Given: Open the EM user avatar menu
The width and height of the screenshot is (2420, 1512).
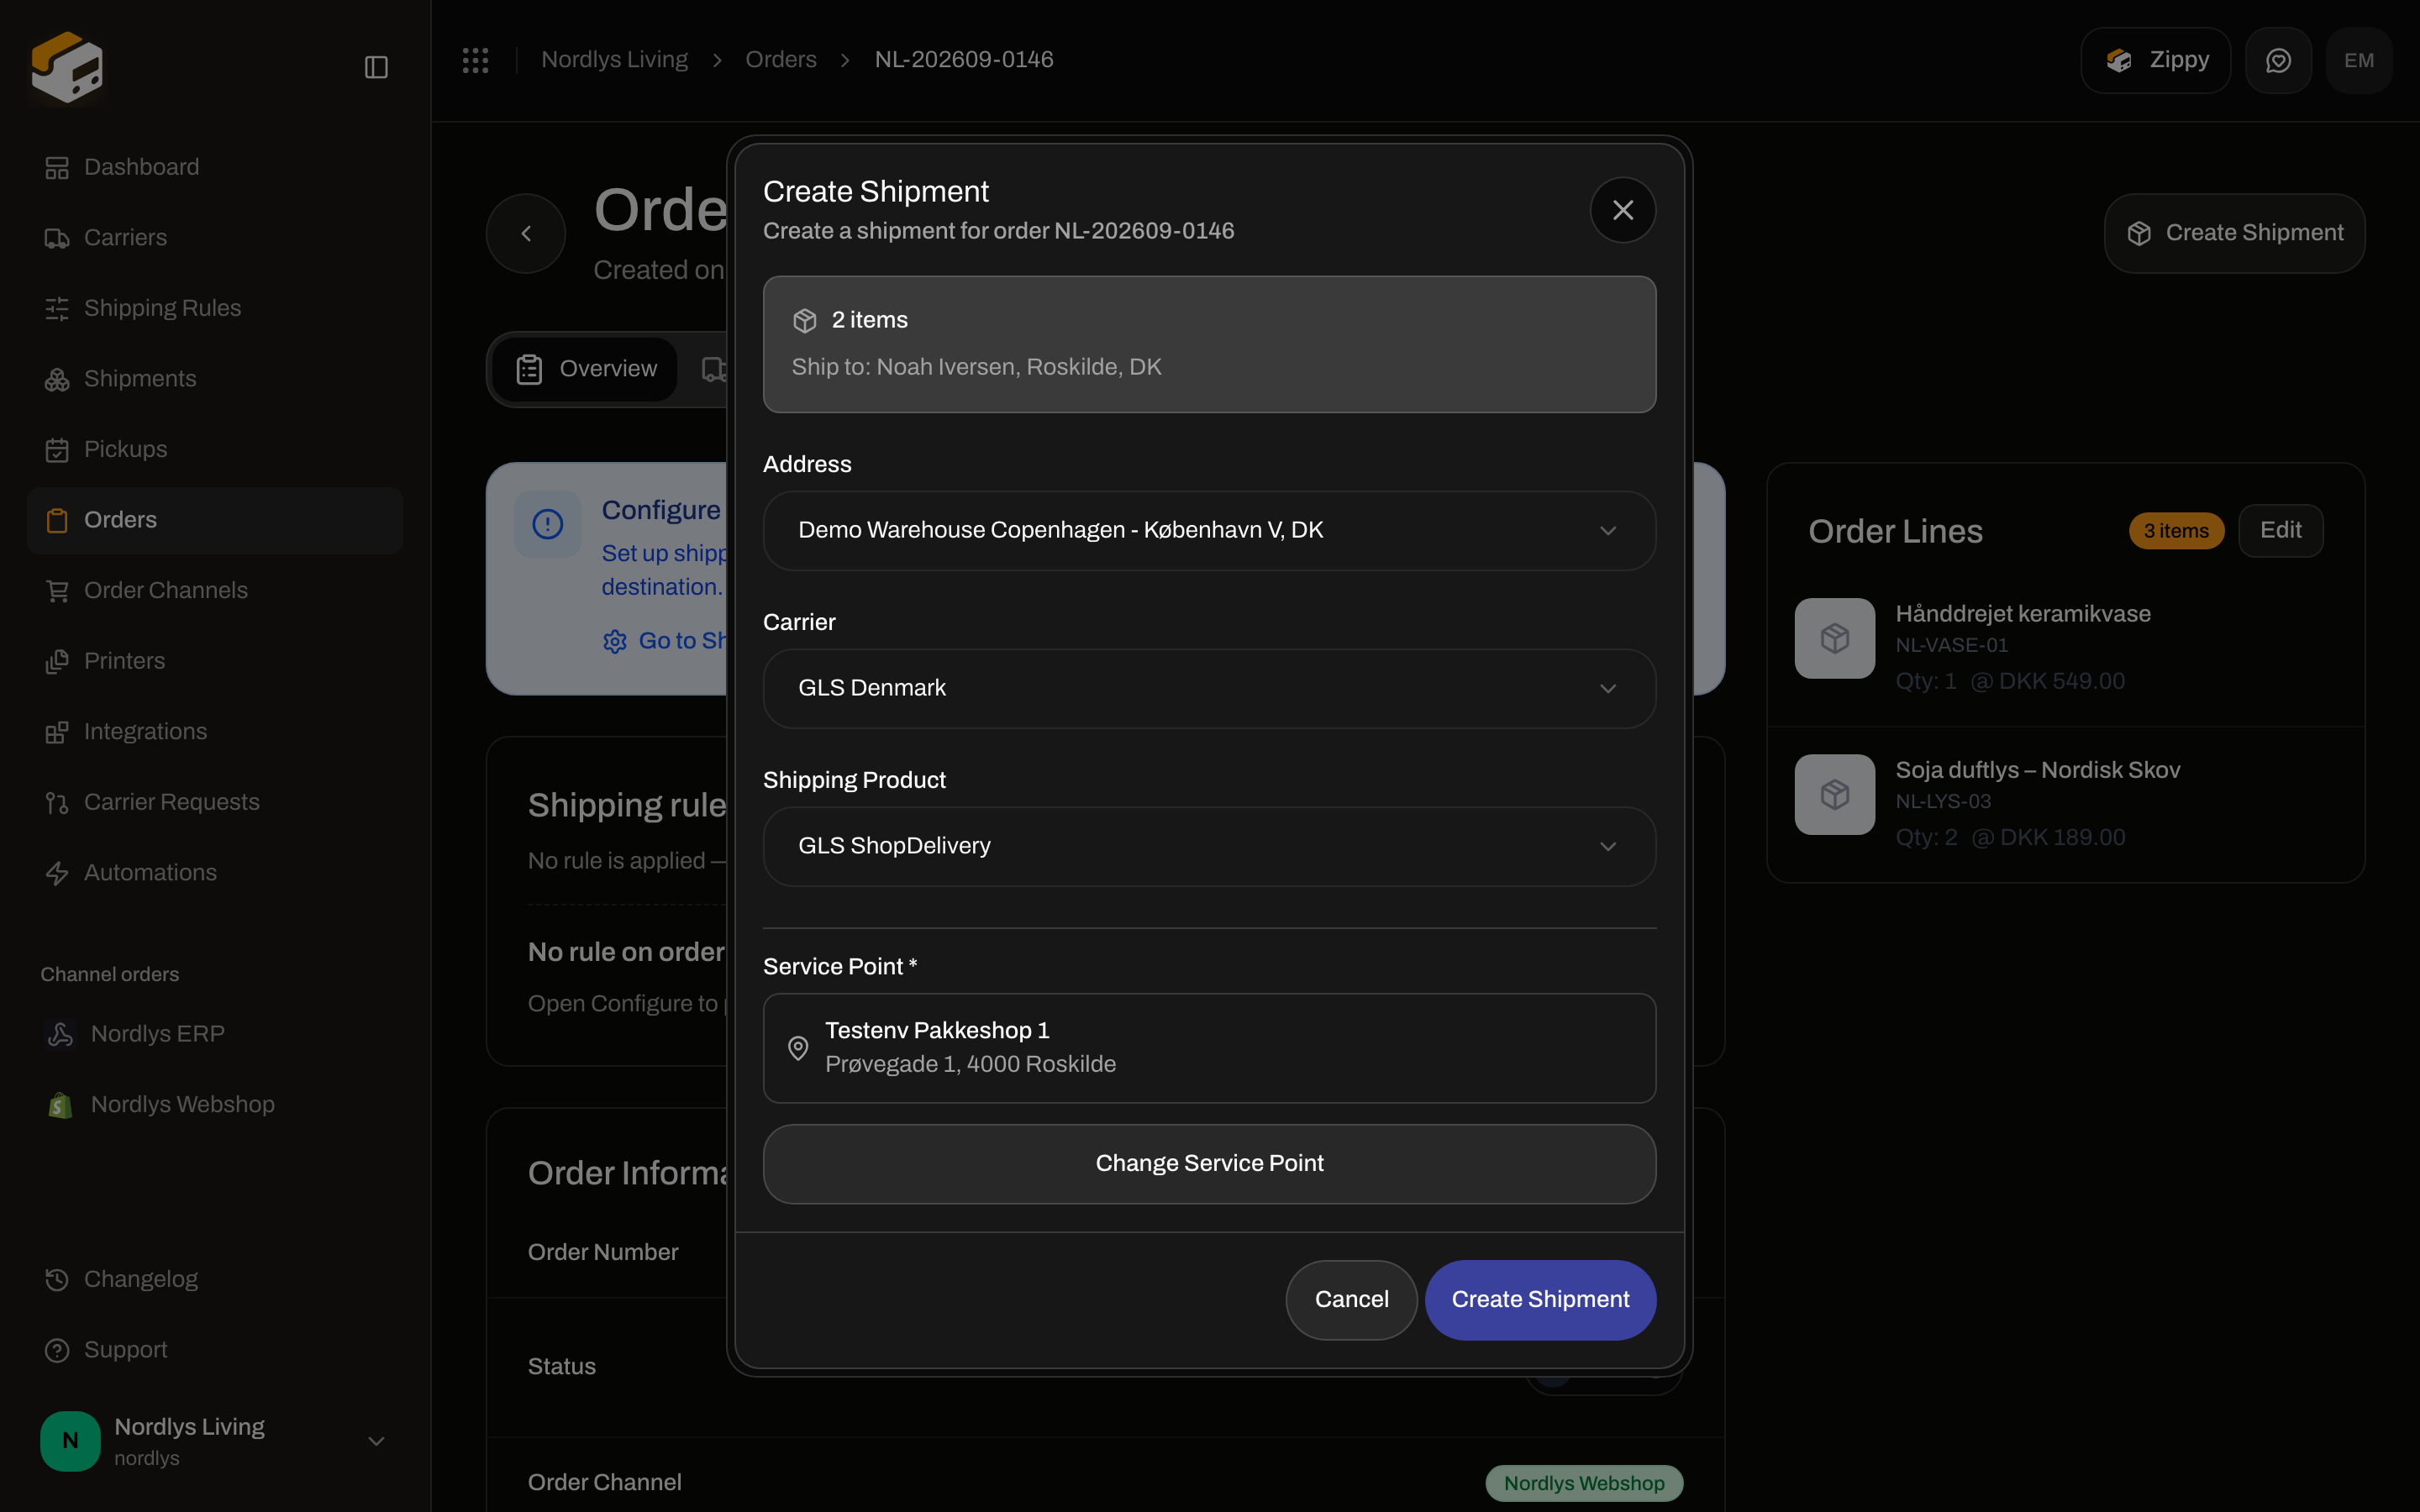Looking at the screenshot, I should pyautogui.click(x=2359, y=61).
